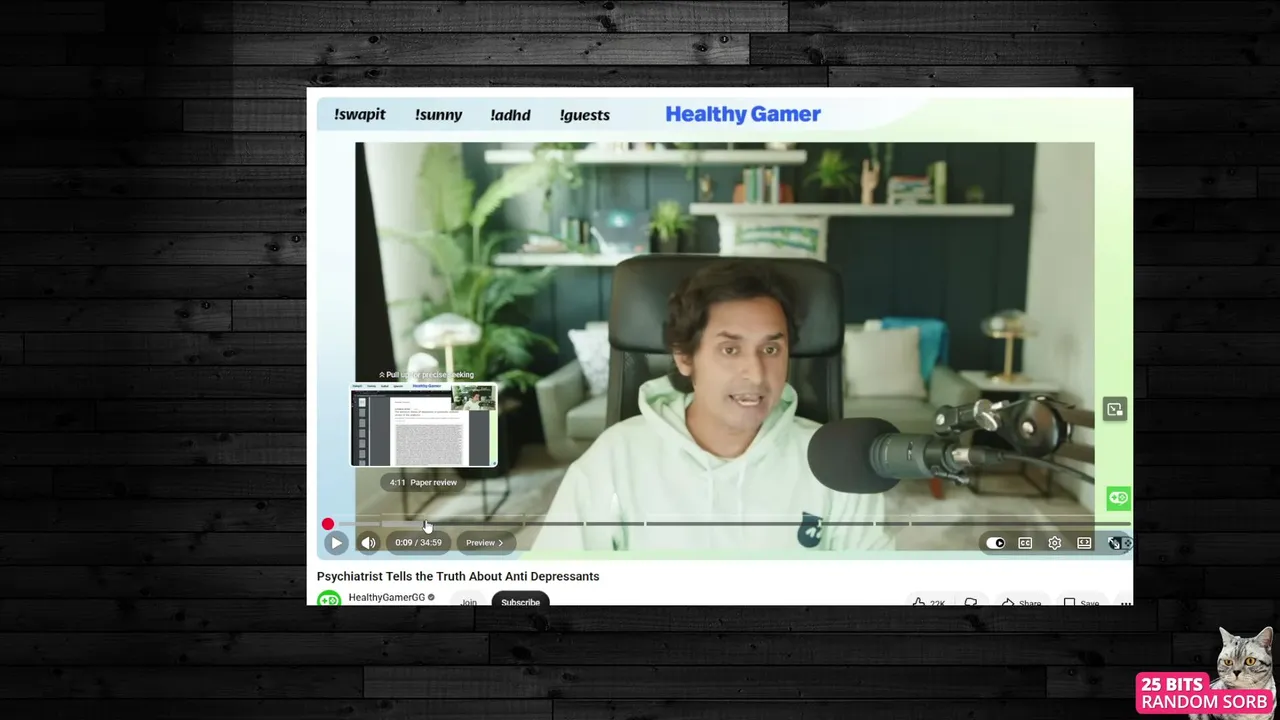Screen dimensions: 1280x720
Task: Click the !guests command label
Action: point(585,115)
